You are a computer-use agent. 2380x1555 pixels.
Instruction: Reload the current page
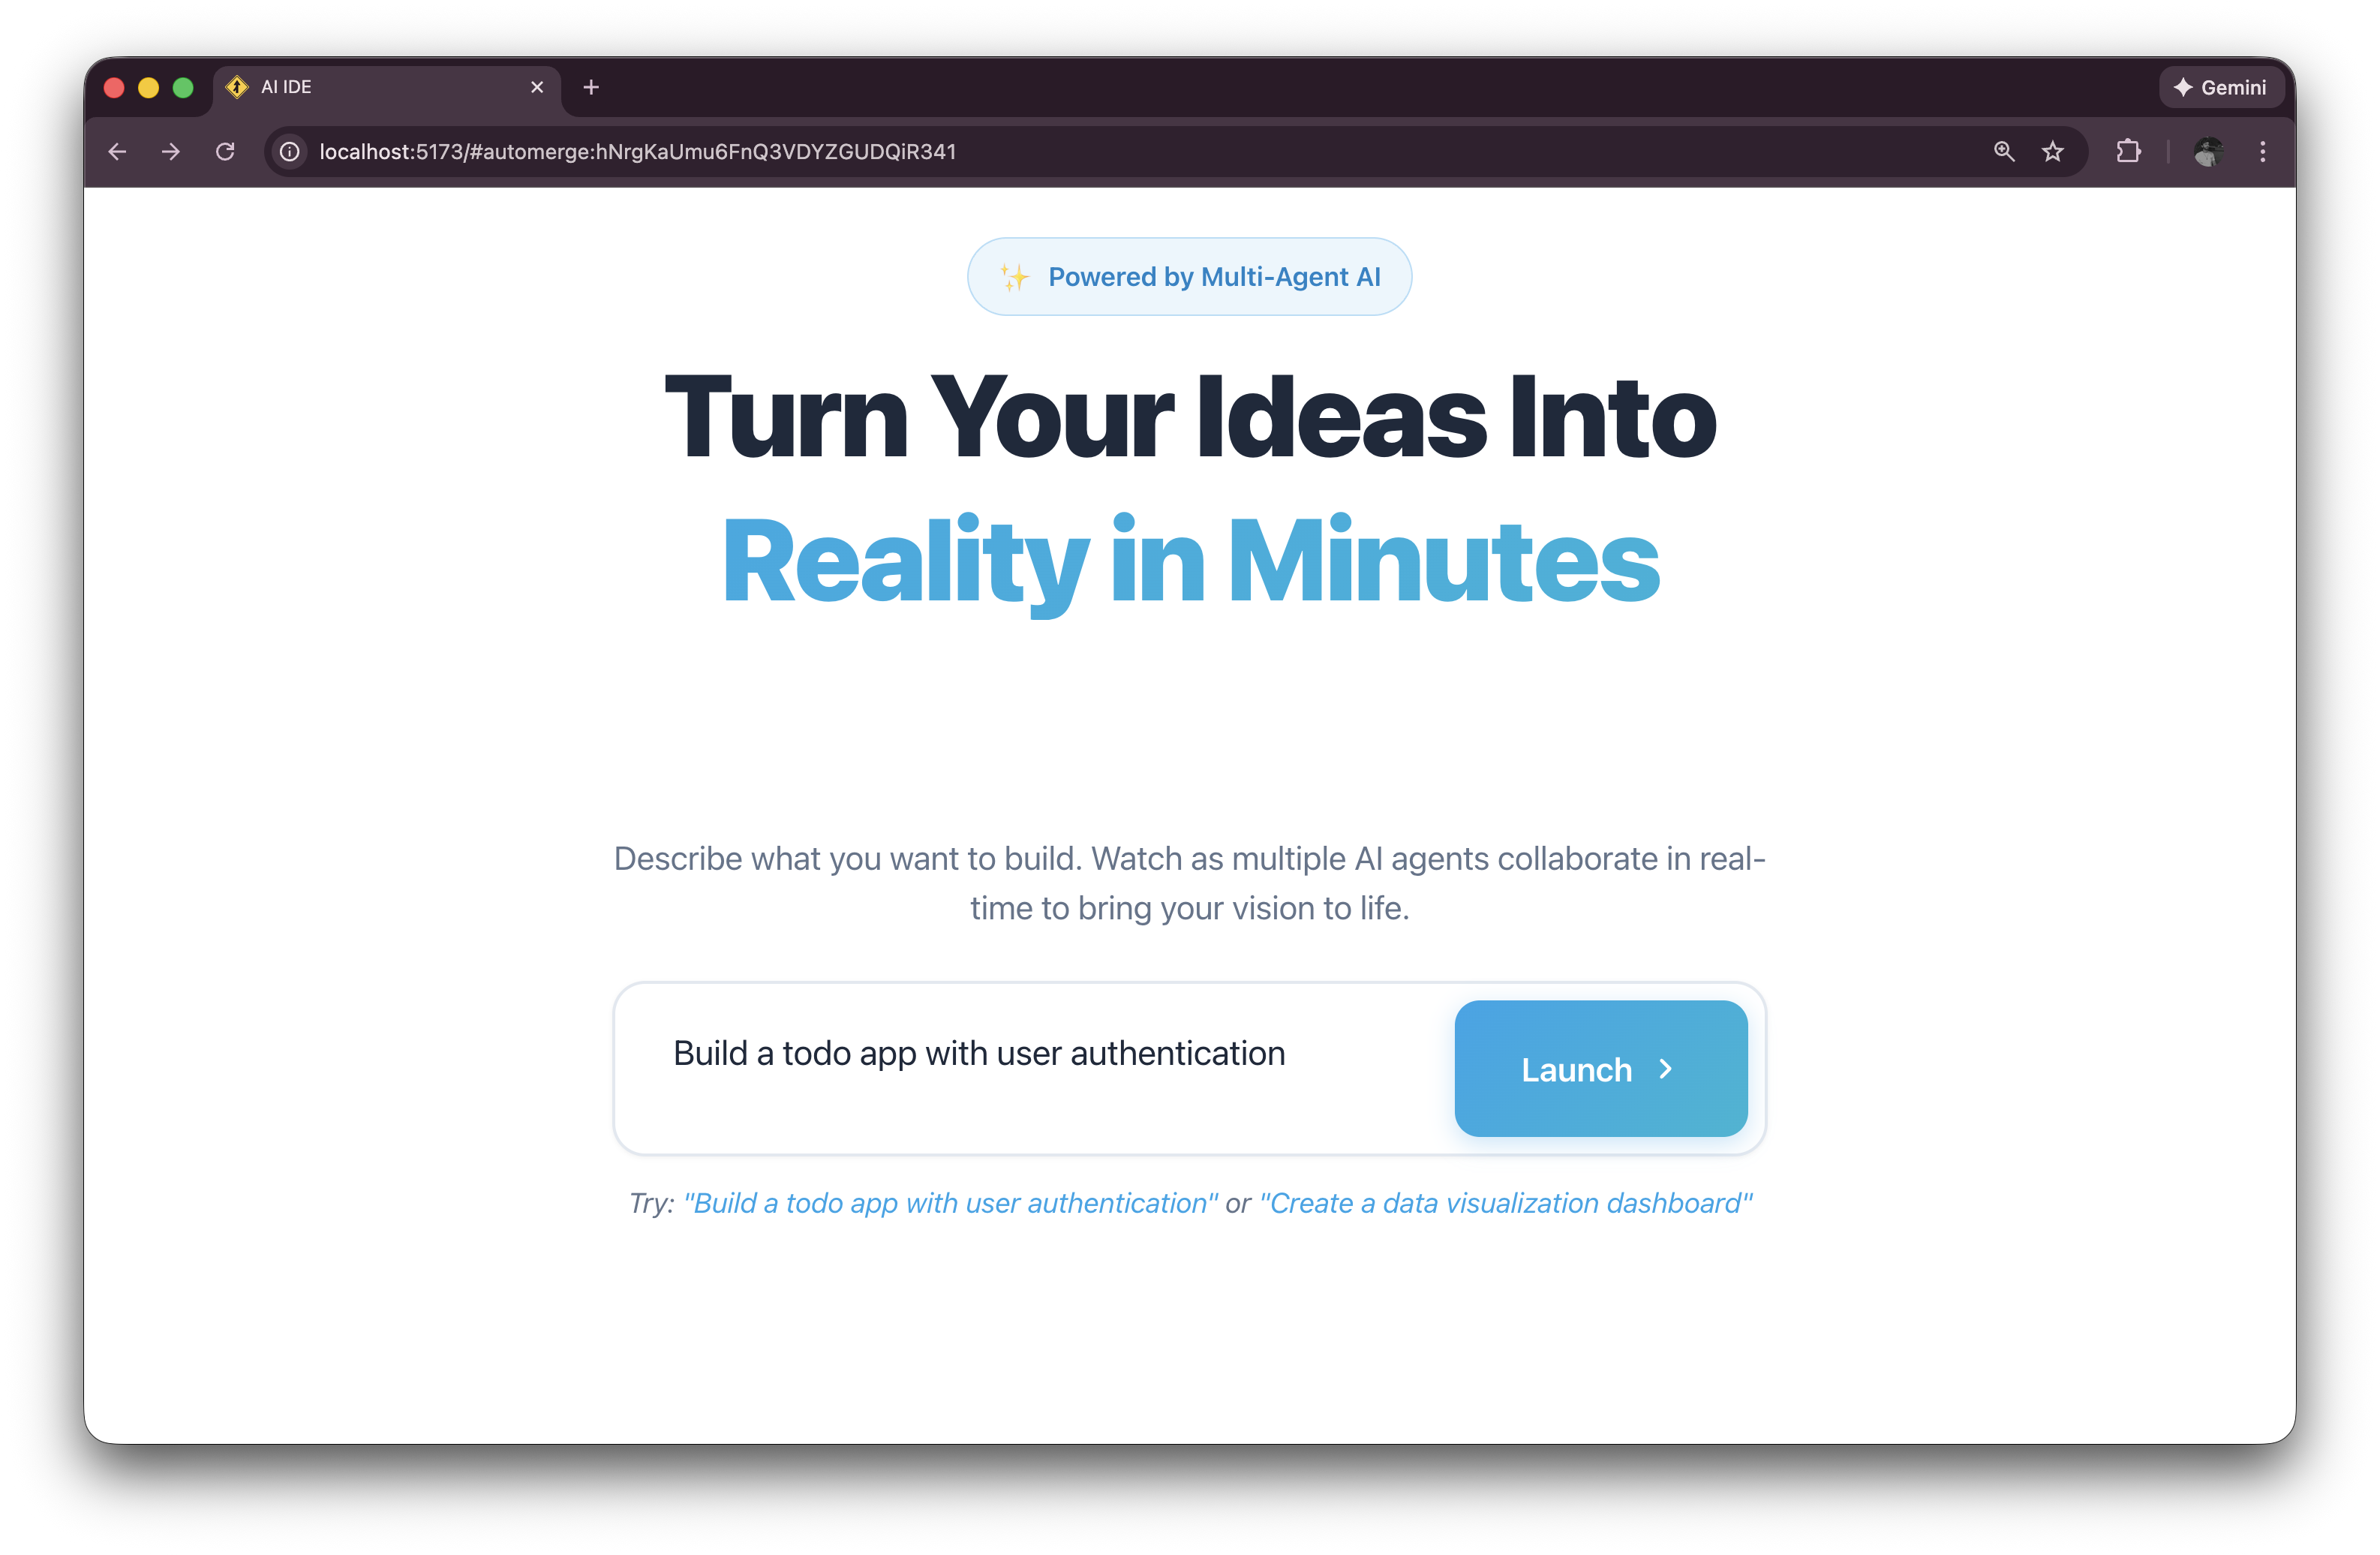(225, 152)
